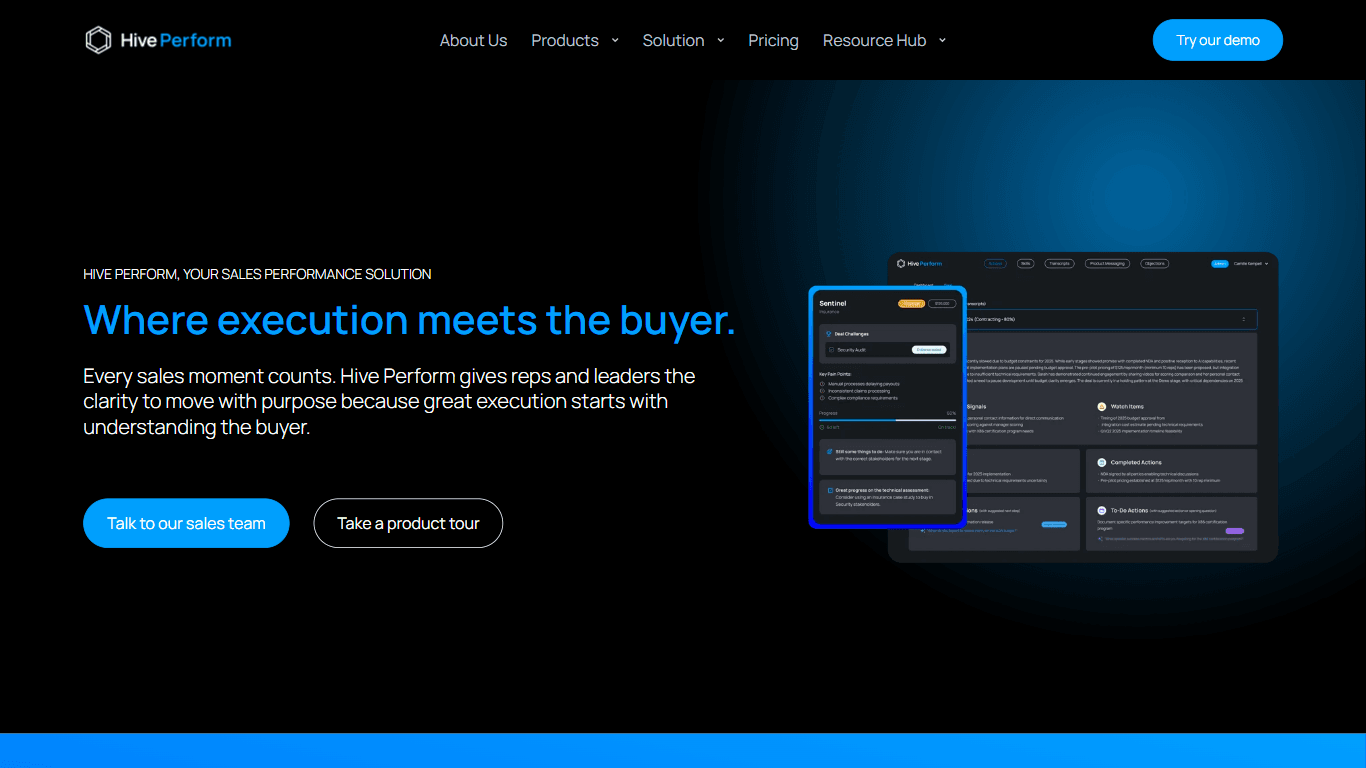Click the sparkle icon in To-Do Actions card
This screenshot has width=1366, height=768.
click(1100, 539)
